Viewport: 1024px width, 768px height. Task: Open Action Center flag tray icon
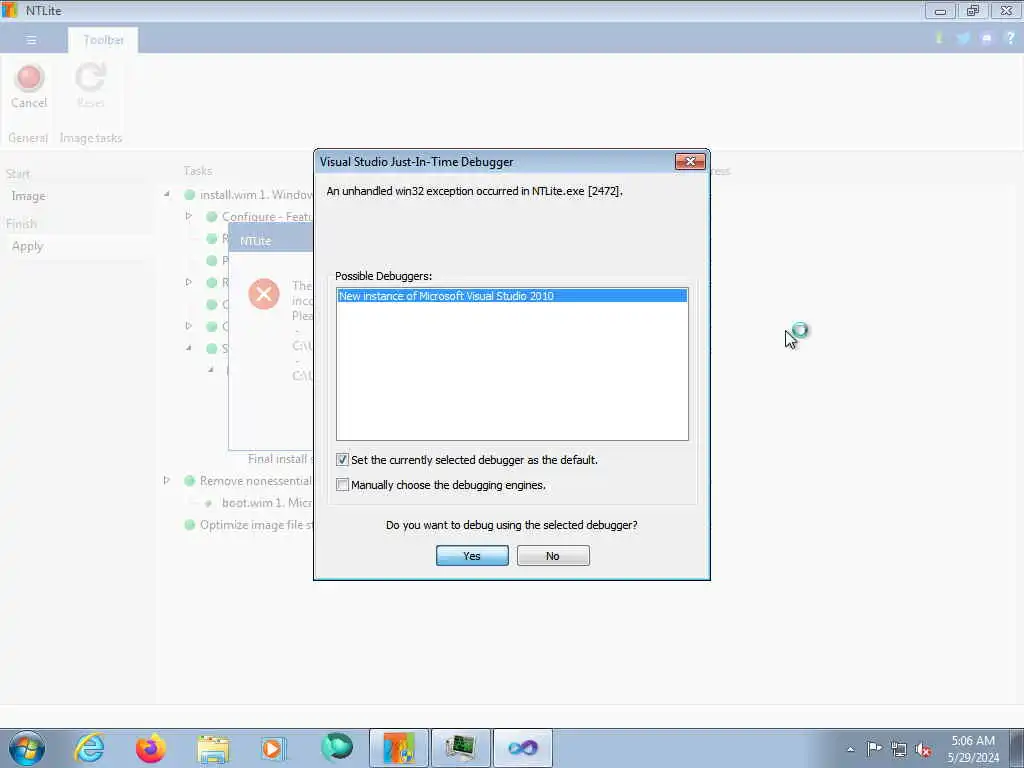874,748
